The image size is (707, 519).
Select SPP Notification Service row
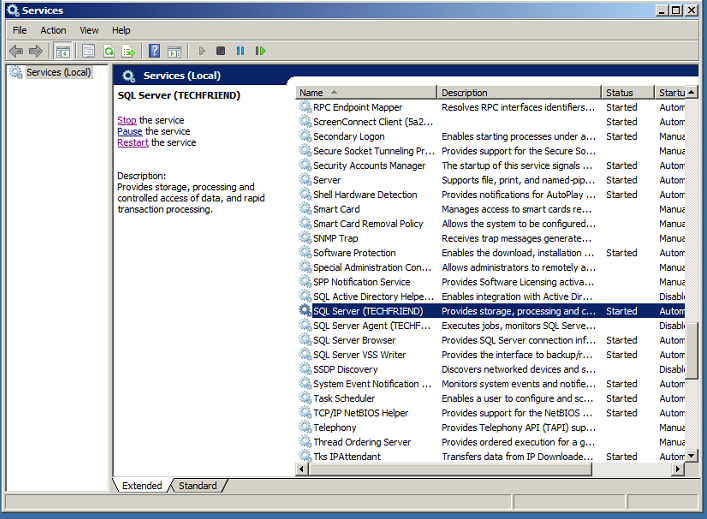click(491, 281)
